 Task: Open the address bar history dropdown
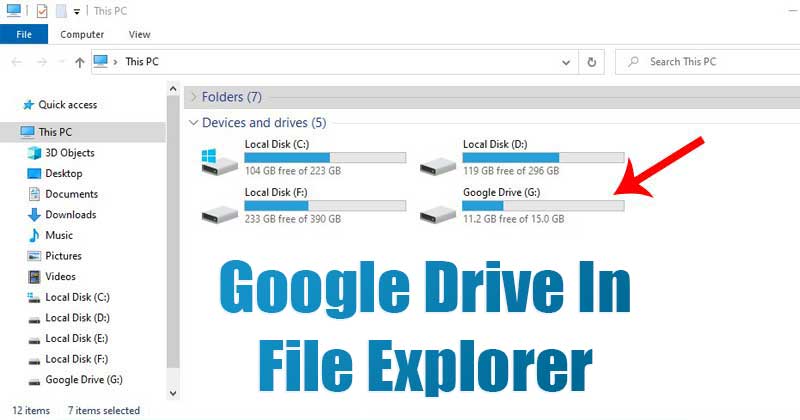[x=566, y=62]
